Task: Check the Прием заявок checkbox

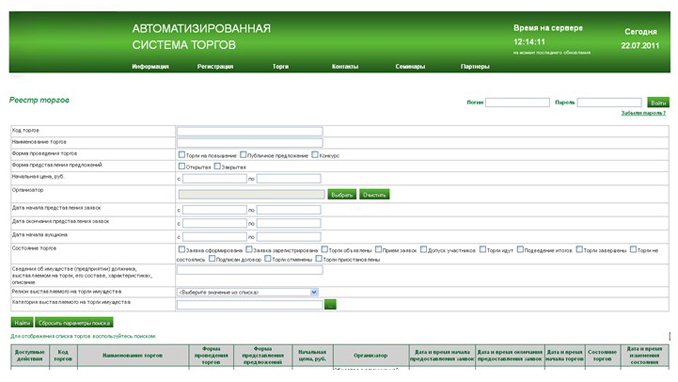Action: tap(378, 249)
